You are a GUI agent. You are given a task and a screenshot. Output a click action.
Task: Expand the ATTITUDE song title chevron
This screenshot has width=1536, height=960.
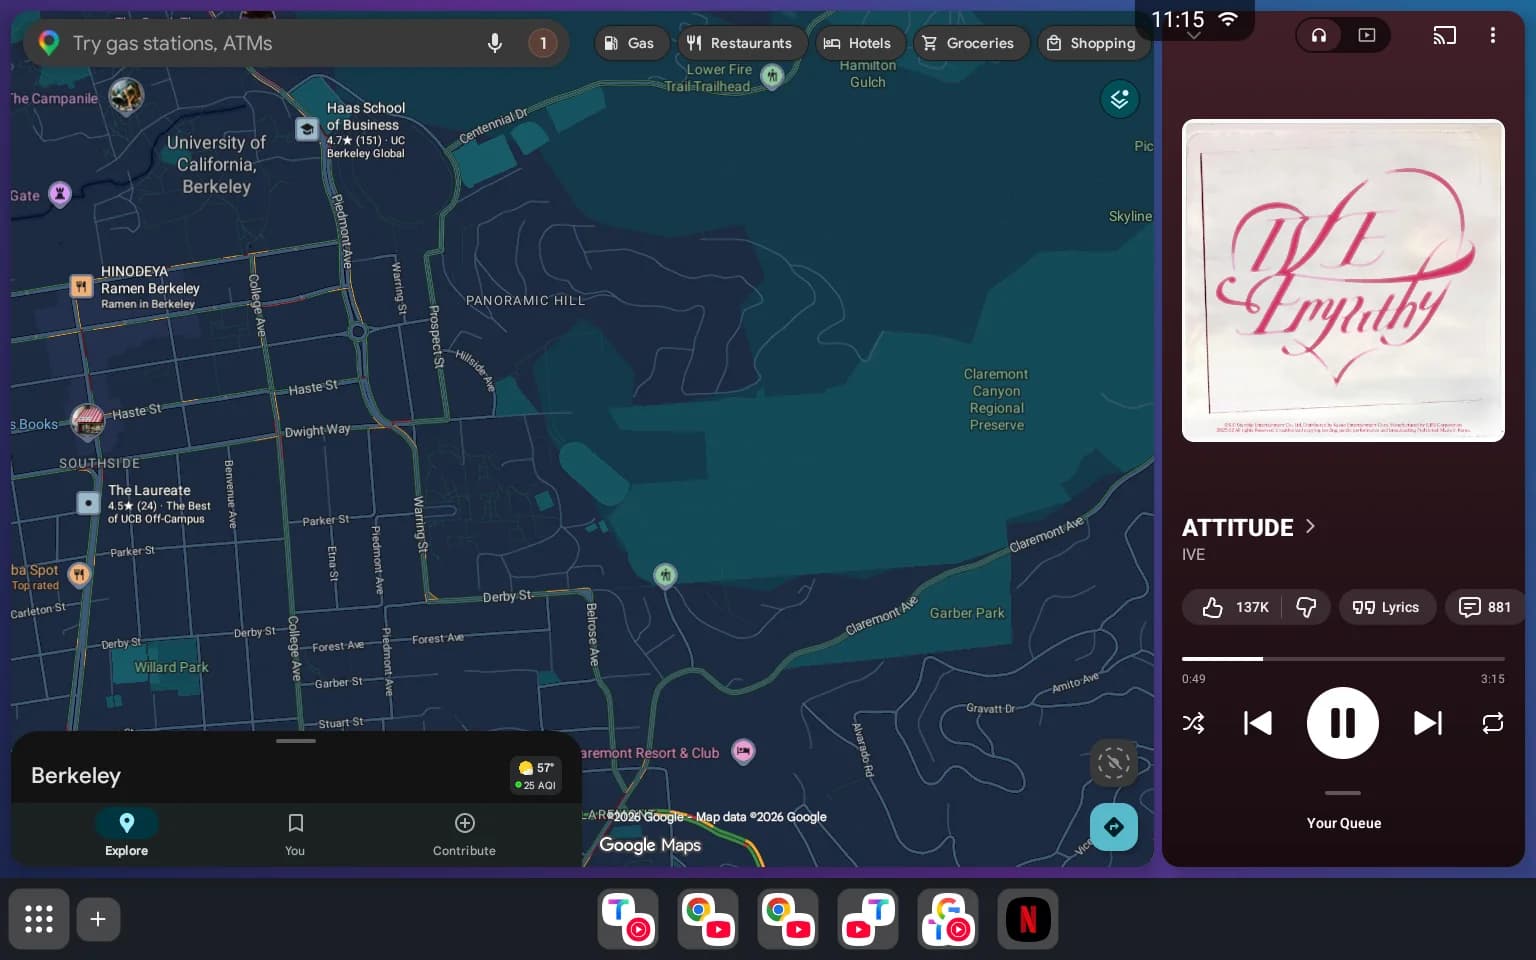(x=1310, y=526)
